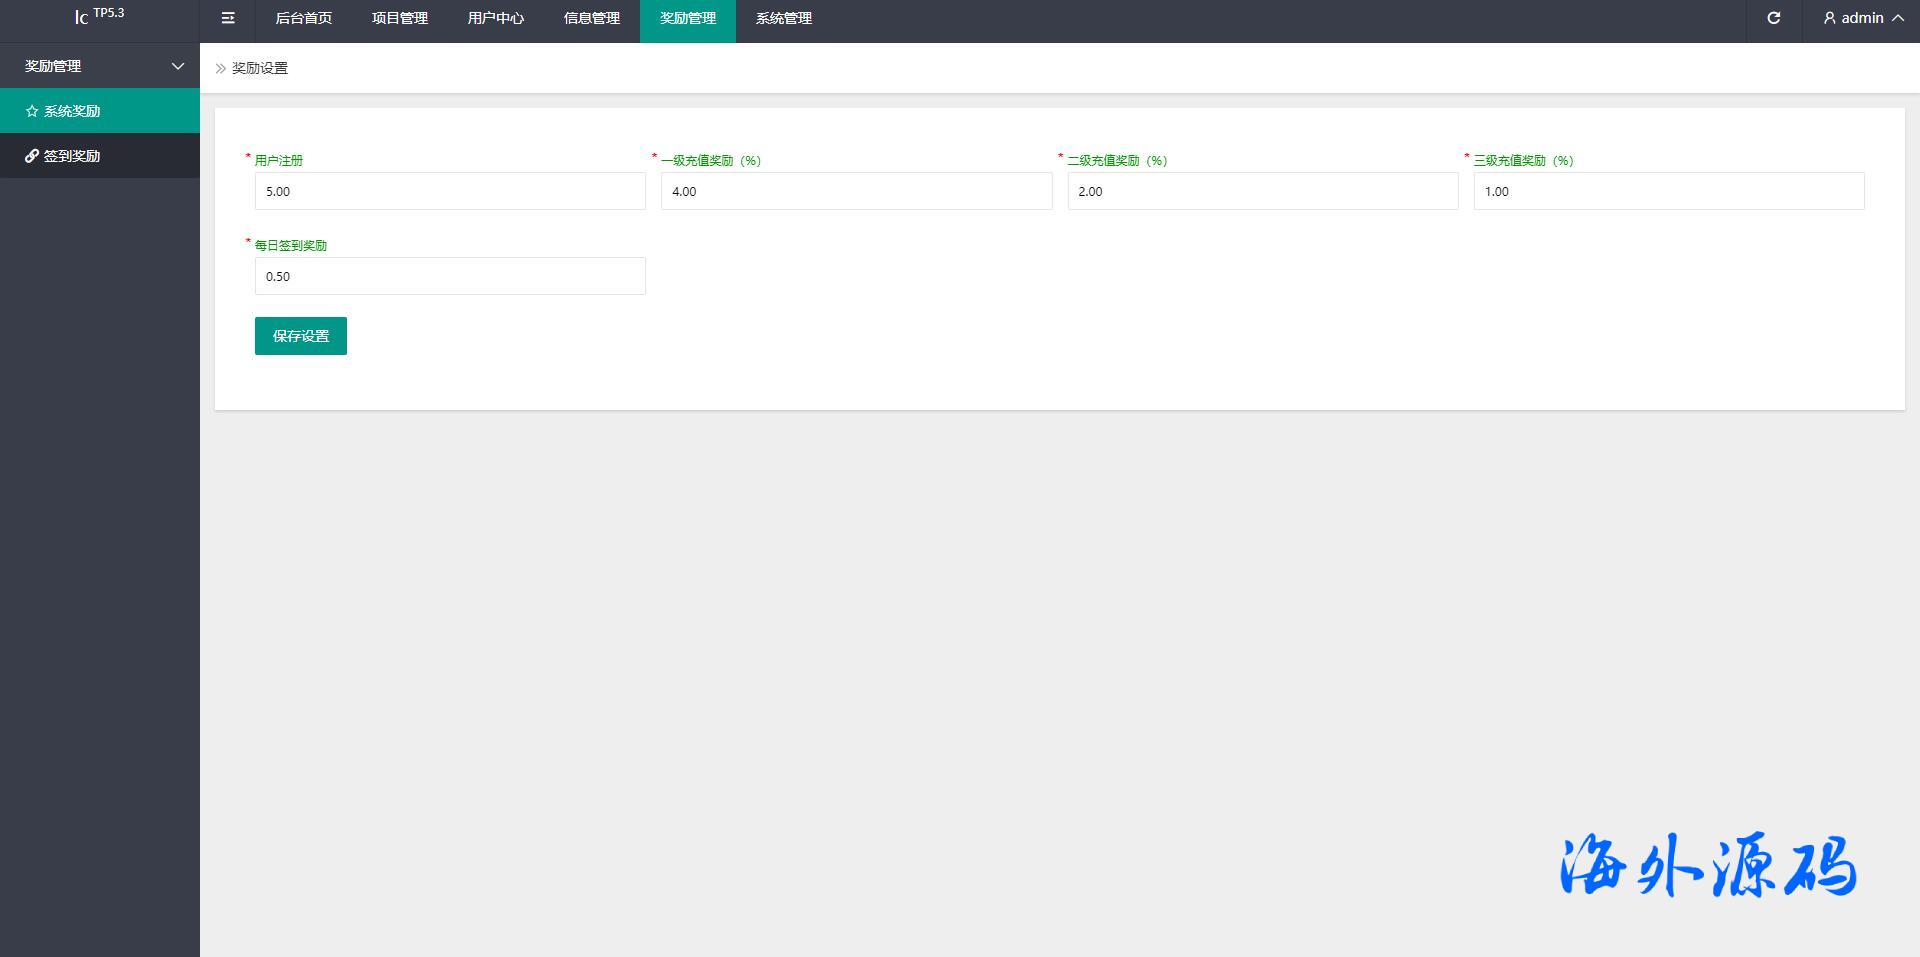Click the 每日签到奖励 input field
Viewport: 1920px width, 957px height.
450,276
